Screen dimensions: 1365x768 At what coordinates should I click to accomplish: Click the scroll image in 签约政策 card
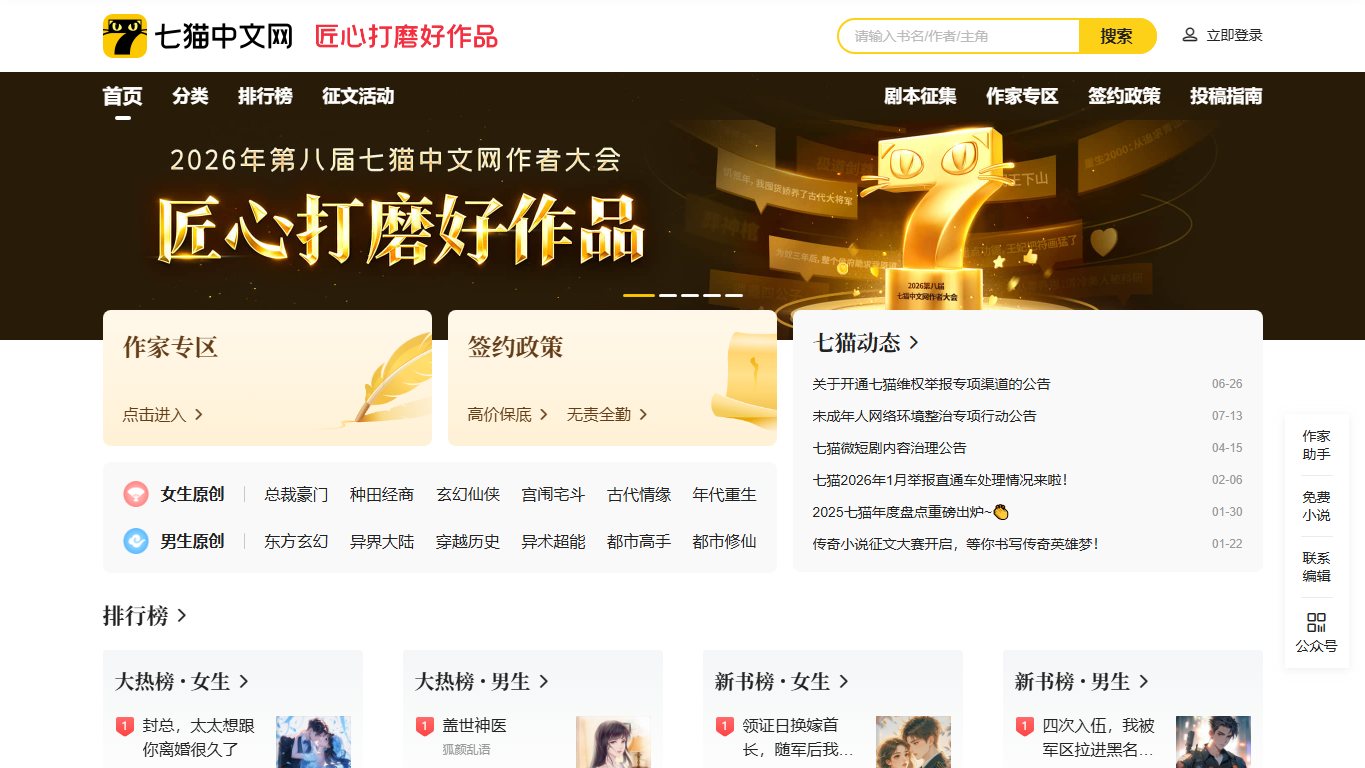pyautogui.click(x=745, y=378)
